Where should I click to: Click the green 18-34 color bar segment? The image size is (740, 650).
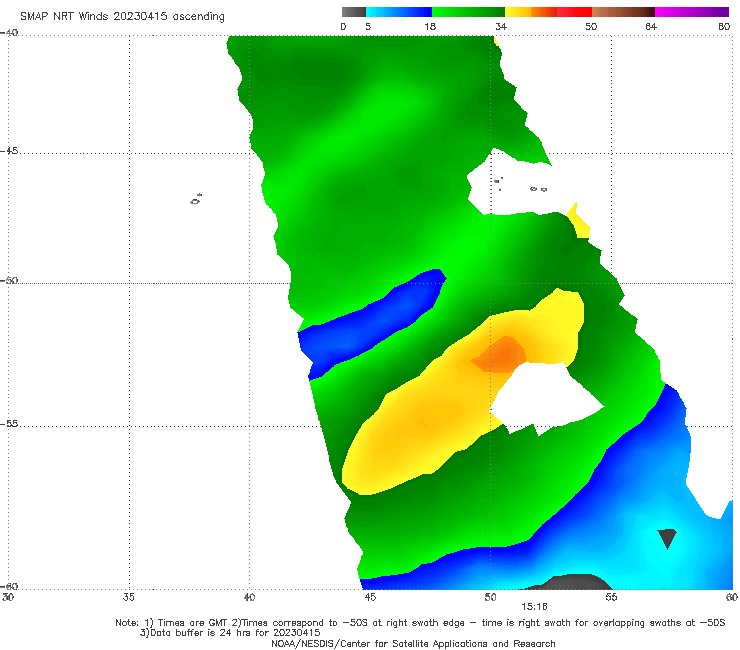[468, 12]
